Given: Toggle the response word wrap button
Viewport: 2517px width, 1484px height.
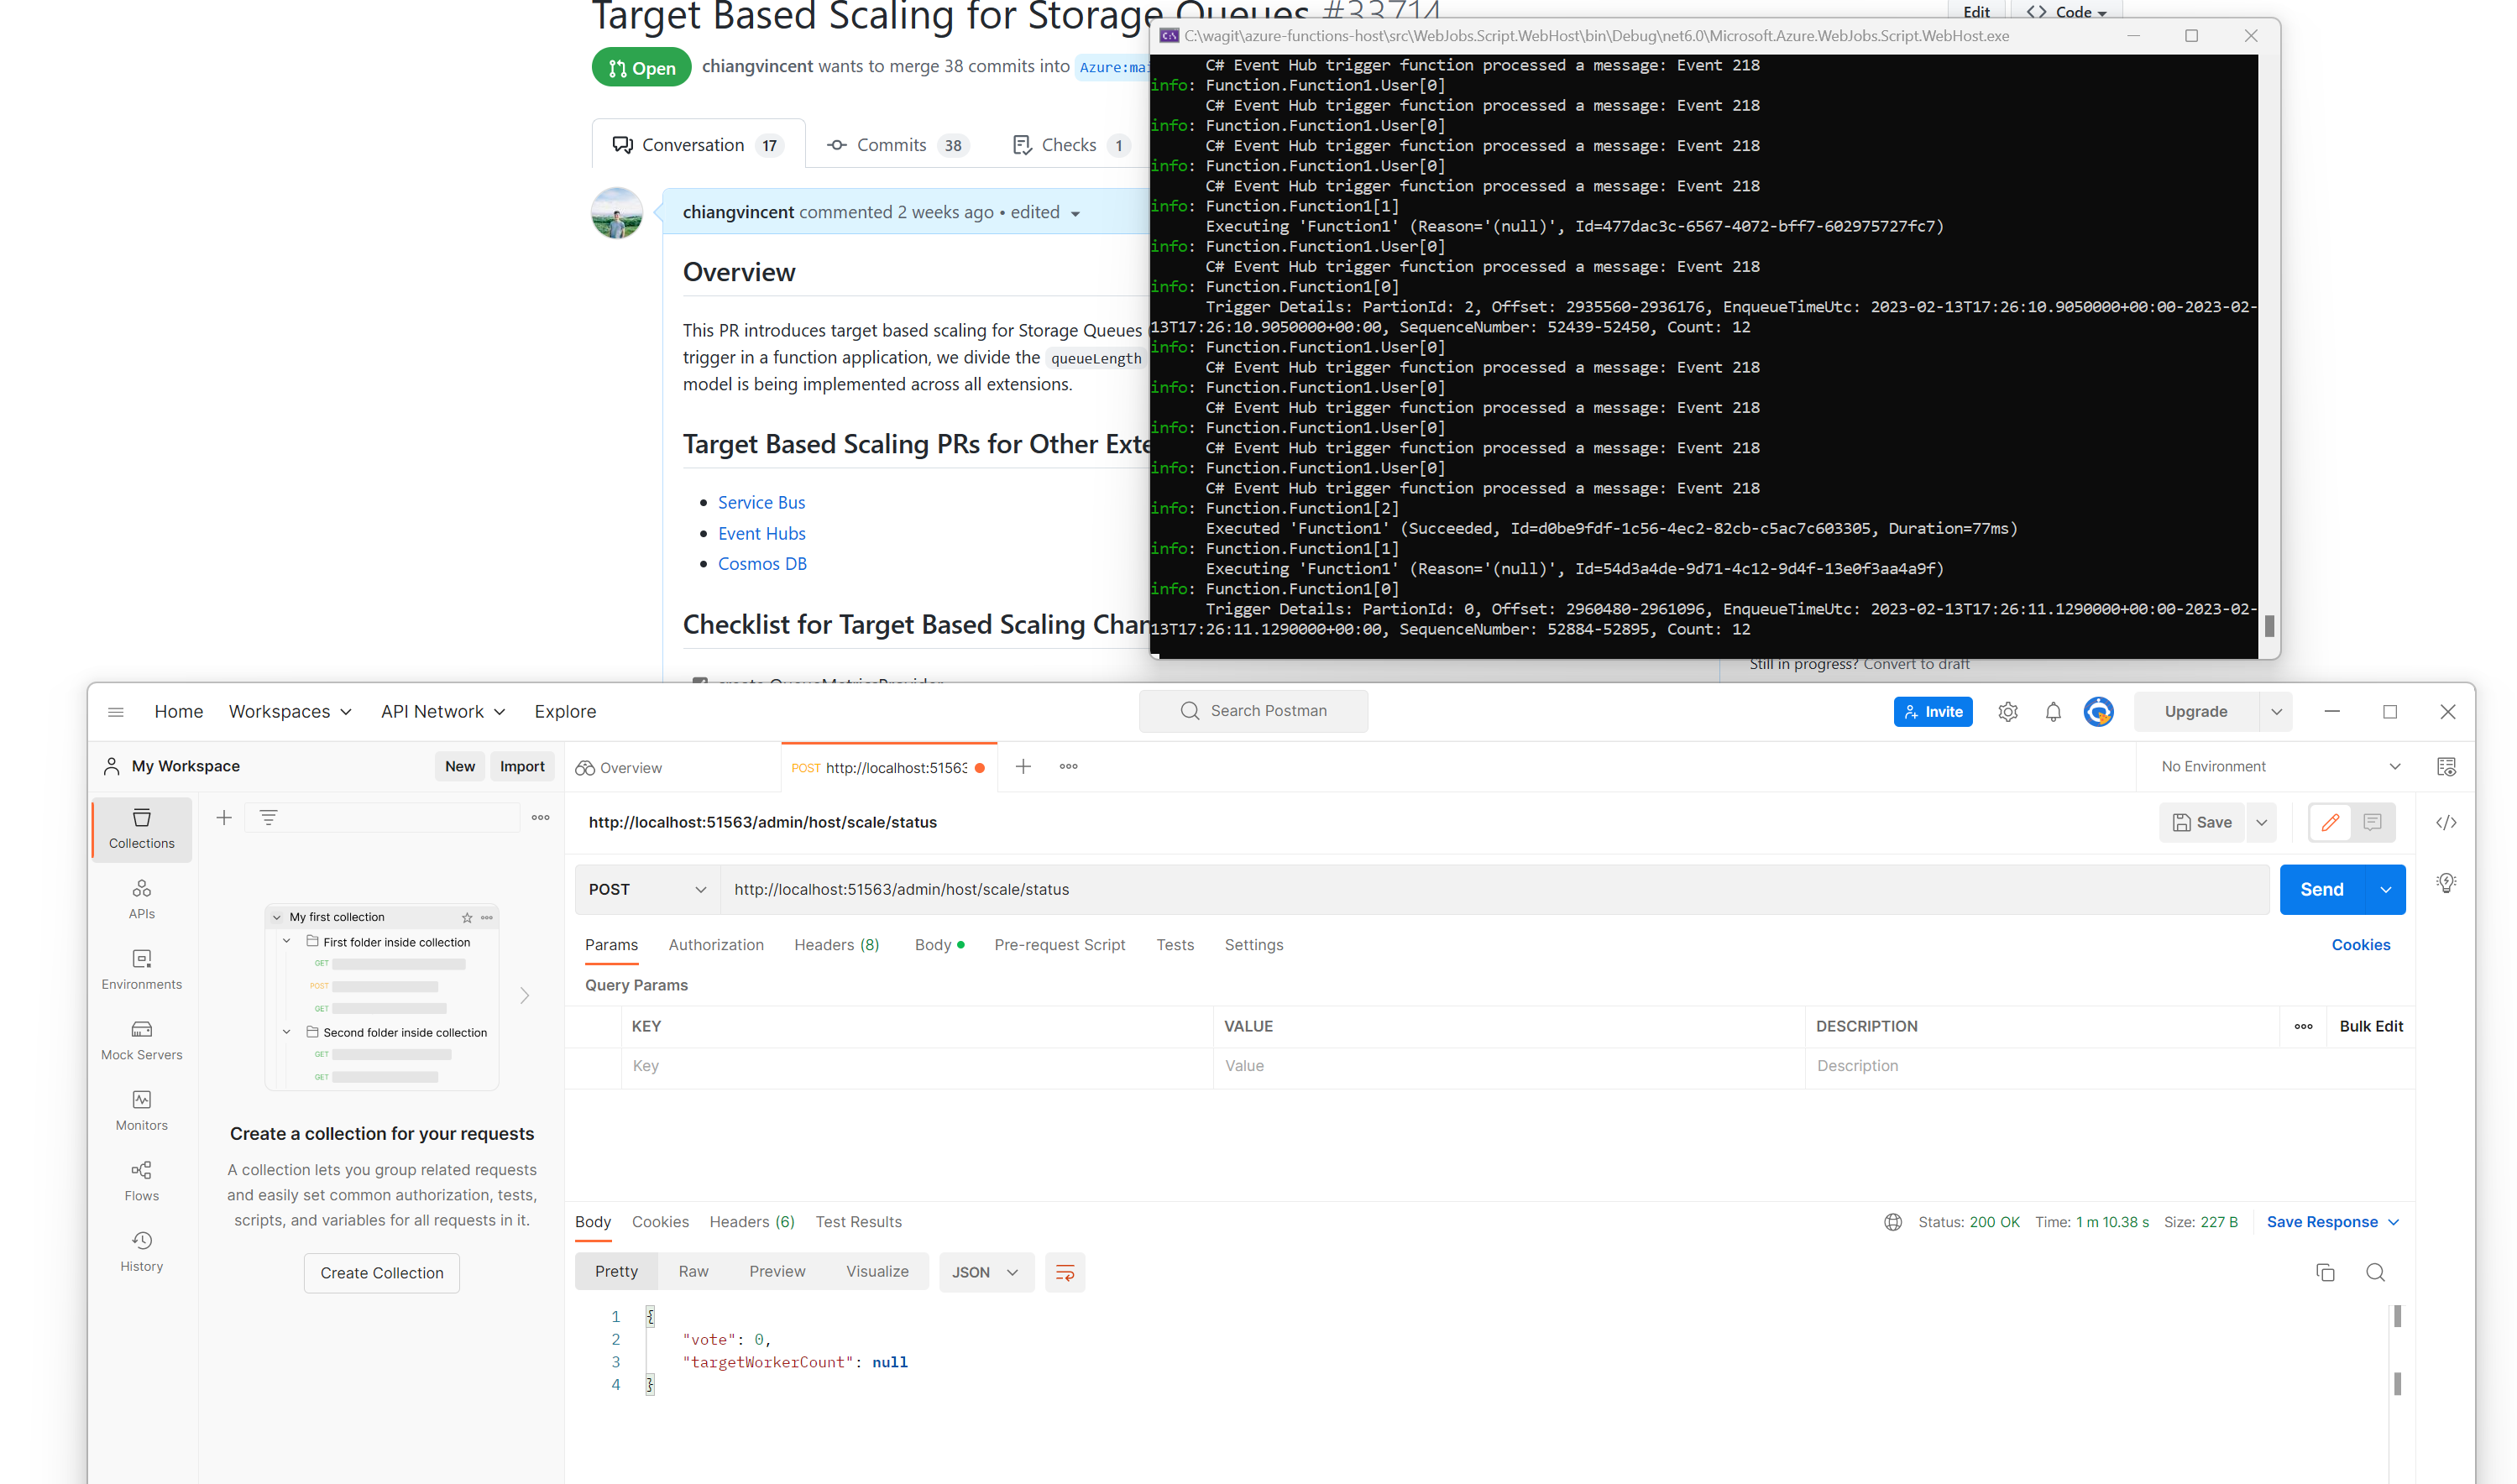Looking at the screenshot, I should click(x=1064, y=1272).
